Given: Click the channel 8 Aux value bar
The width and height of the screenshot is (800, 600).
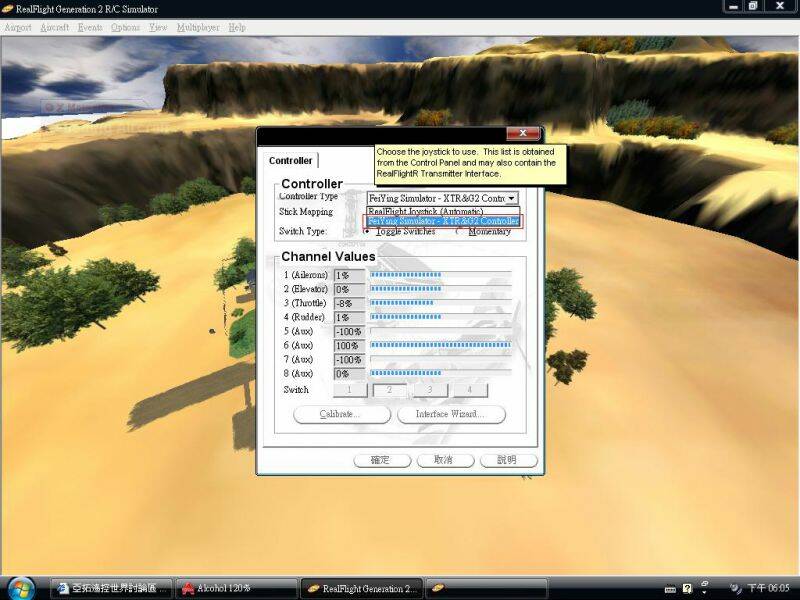Looking at the screenshot, I should tap(440, 373).
